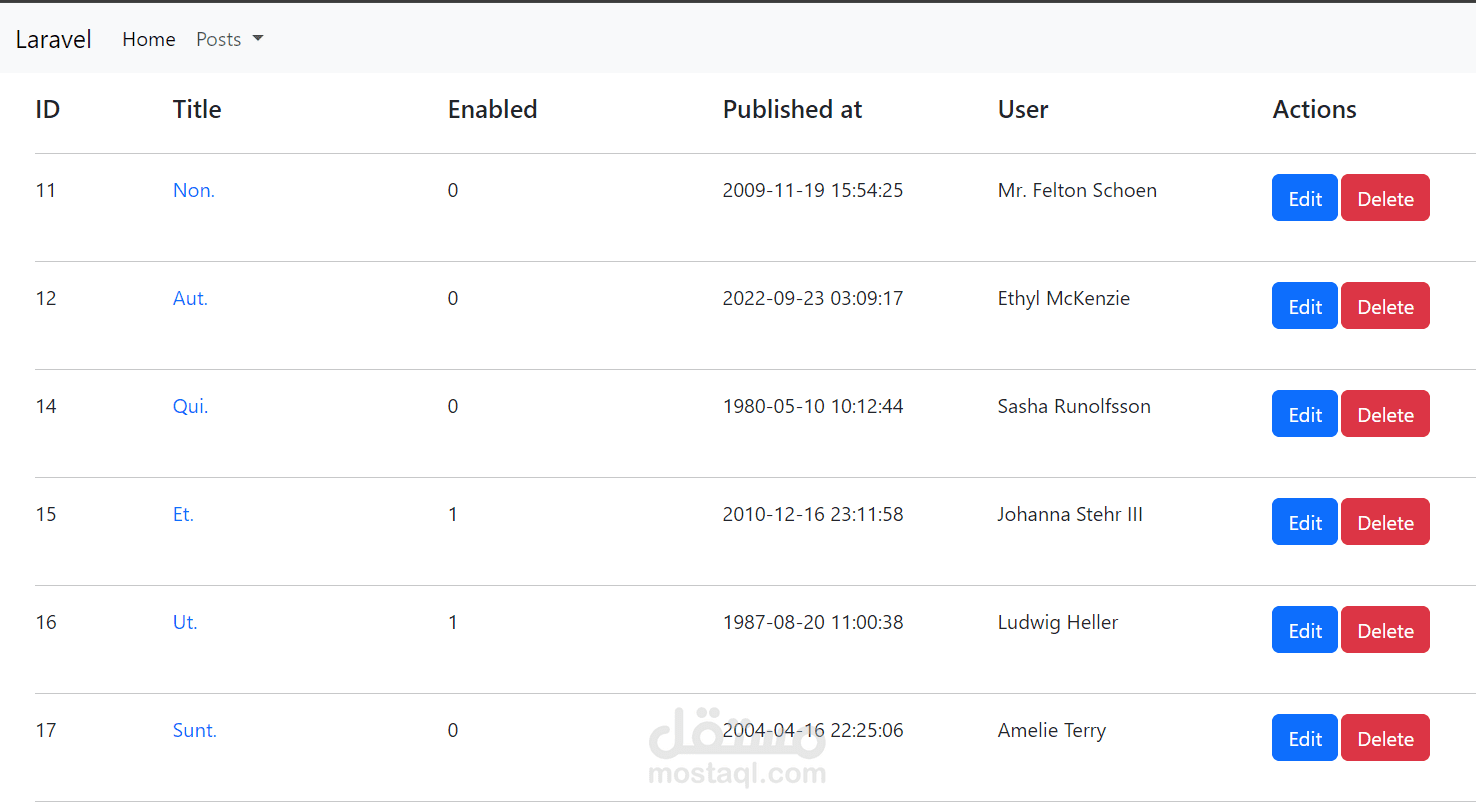1476x805 pixels.
Task: Edit post 16 by Ludwig Heller
Action: (1305, 630)
